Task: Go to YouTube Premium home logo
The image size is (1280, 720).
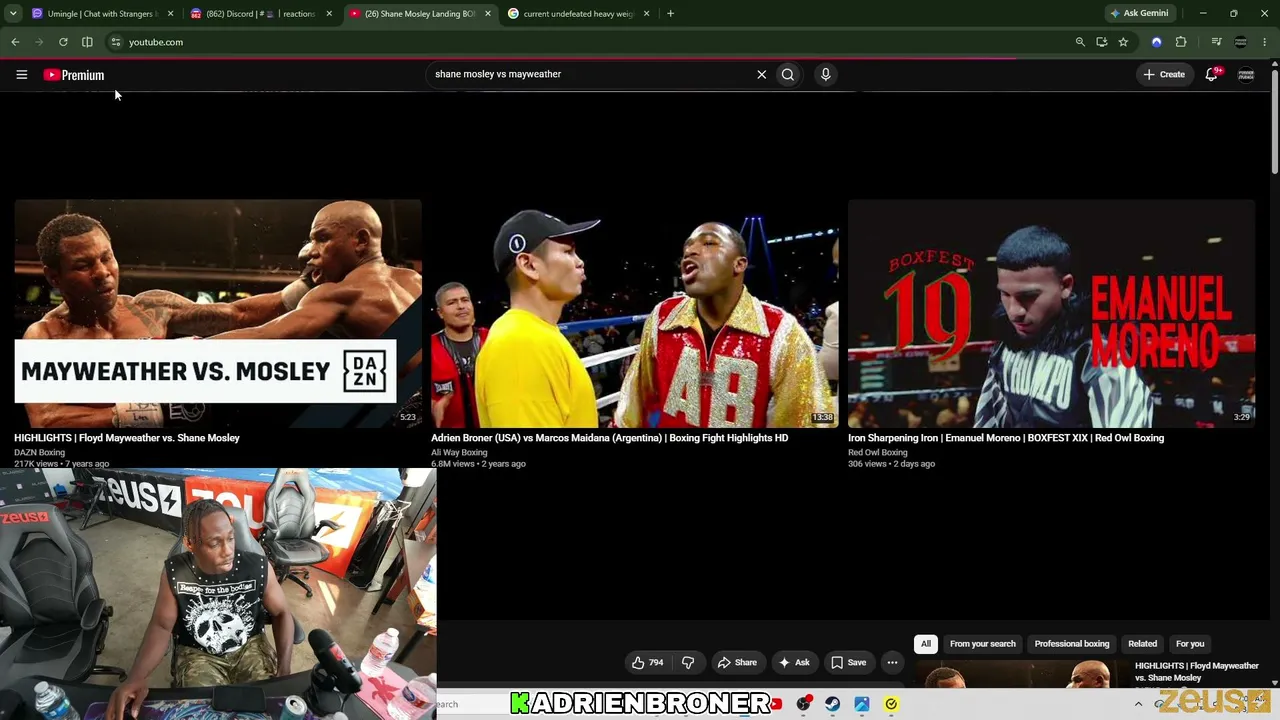Action: pos(74,75)
